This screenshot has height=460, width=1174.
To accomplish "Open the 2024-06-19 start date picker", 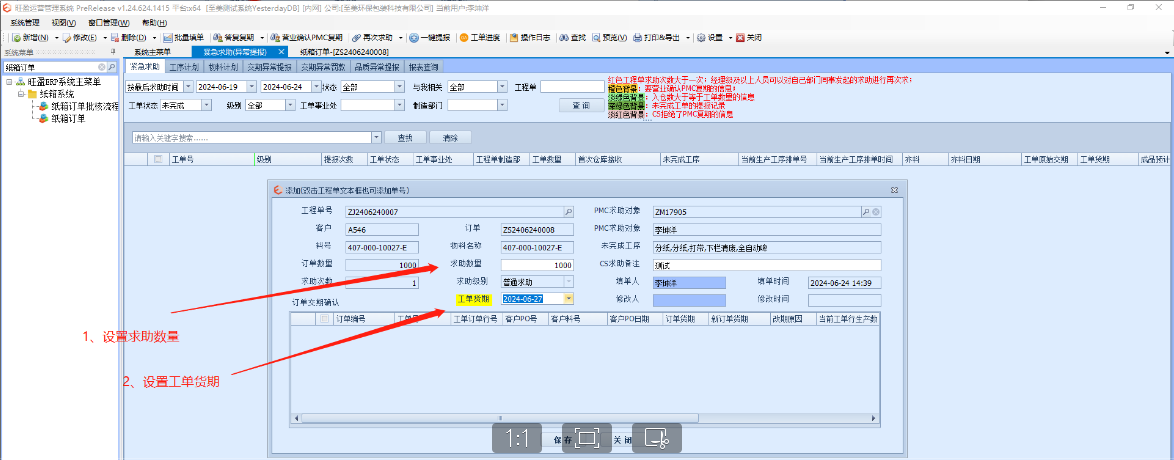I will tap(252, 86).
